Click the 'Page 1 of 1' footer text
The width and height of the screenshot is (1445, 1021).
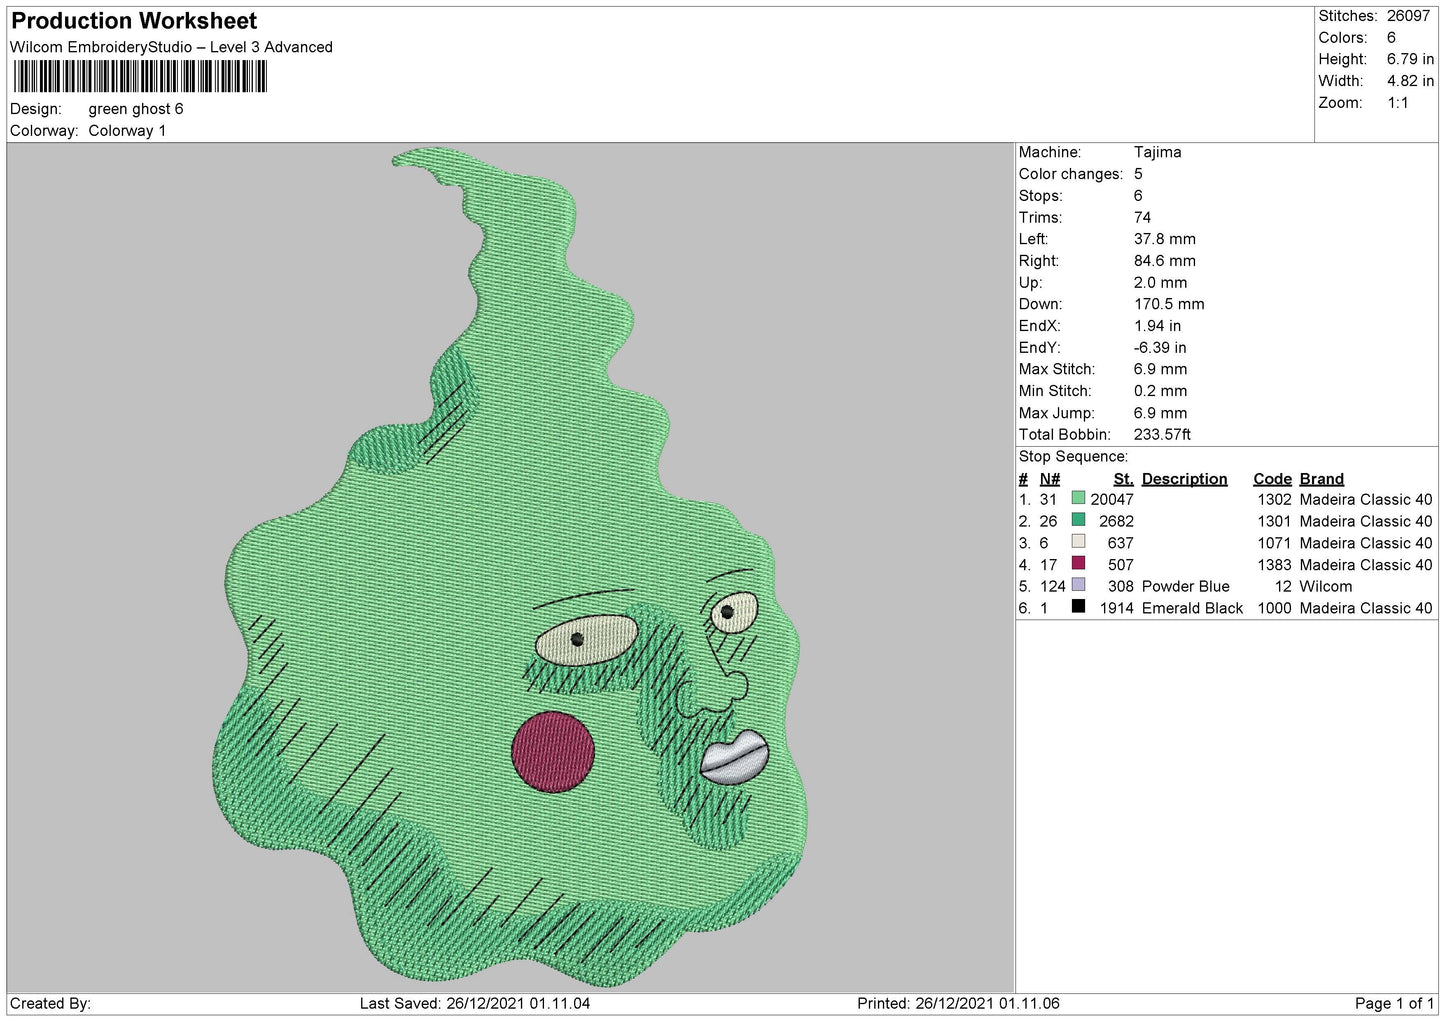(x=1394, y=1003)
